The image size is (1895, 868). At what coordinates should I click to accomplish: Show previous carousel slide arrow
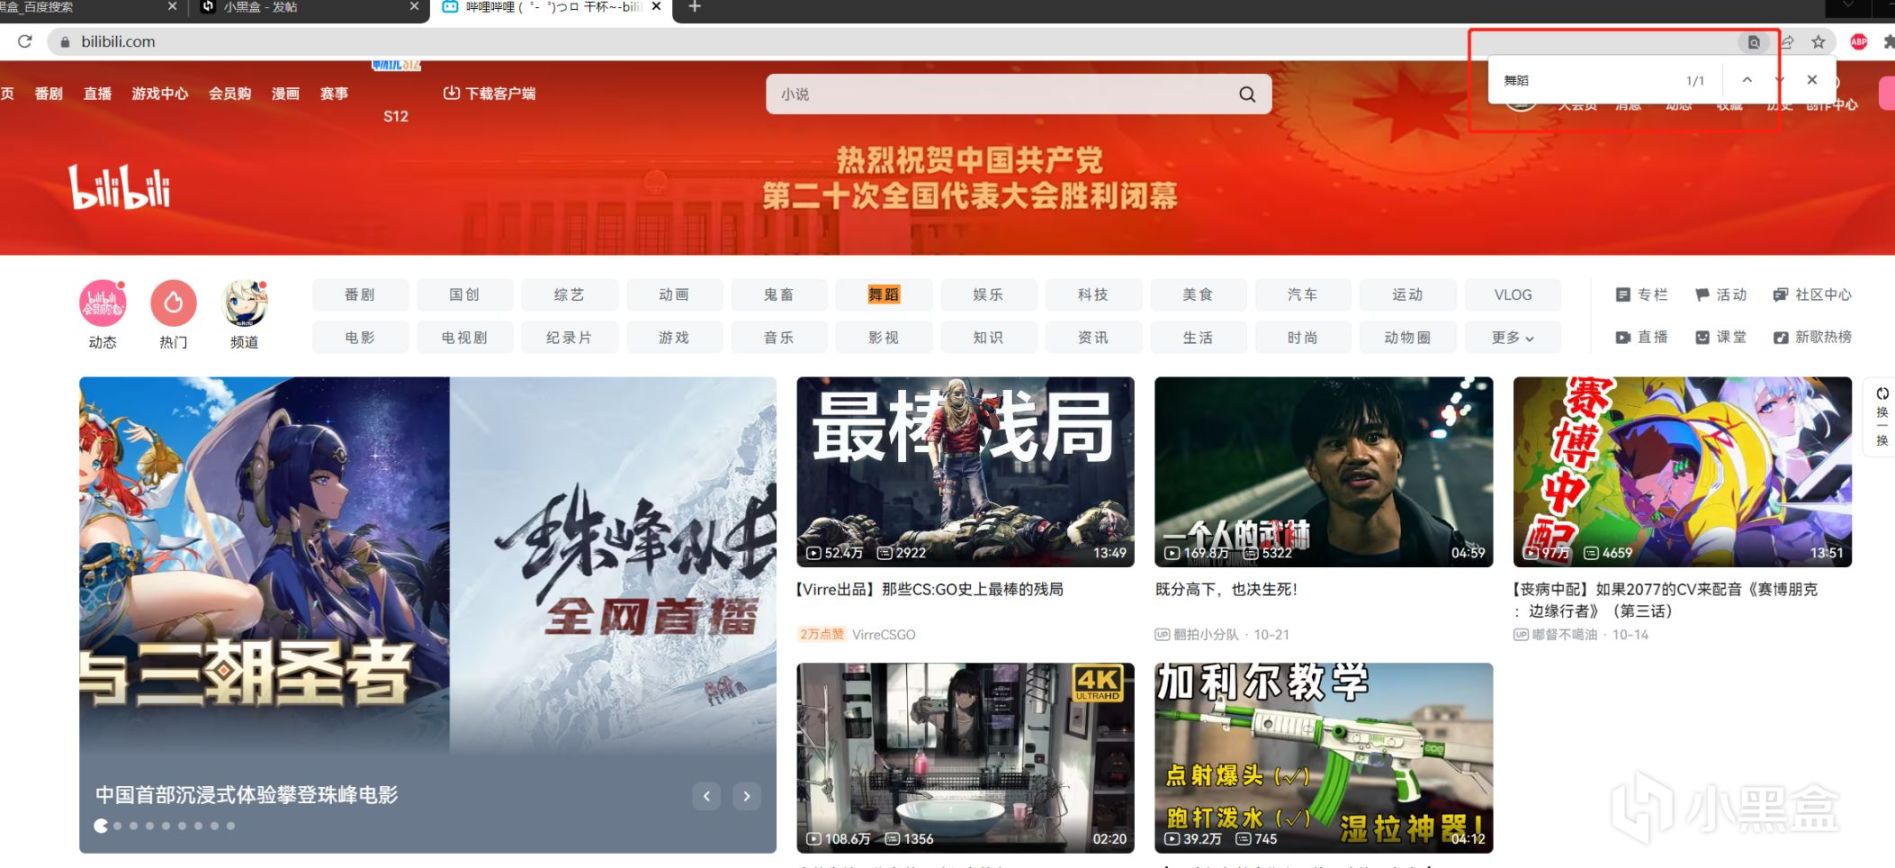[x=707, y=796]
